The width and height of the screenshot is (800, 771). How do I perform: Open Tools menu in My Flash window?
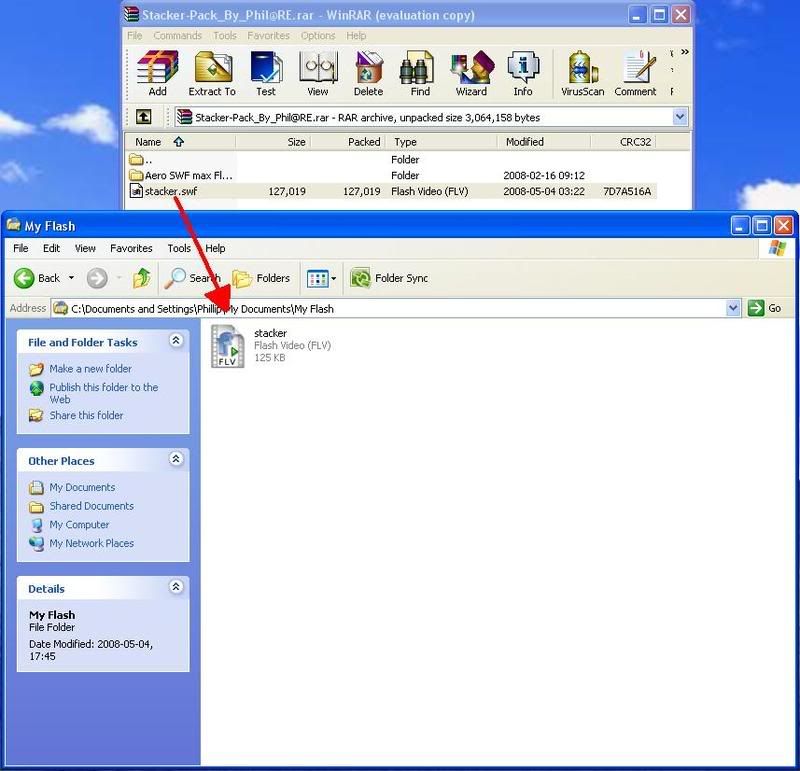click(x=179, y=248)
